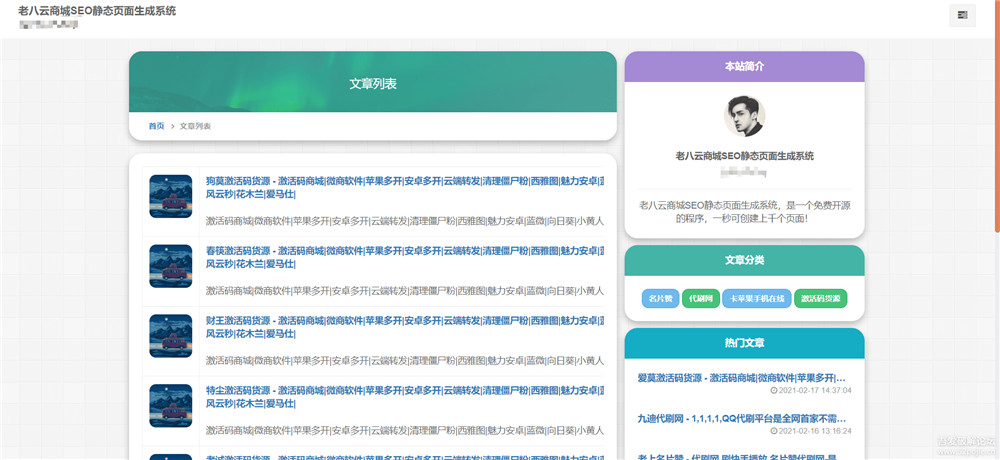Open article 财王激活码货源
Viewport: 1000px width, 460px height.
coord(405,327)
